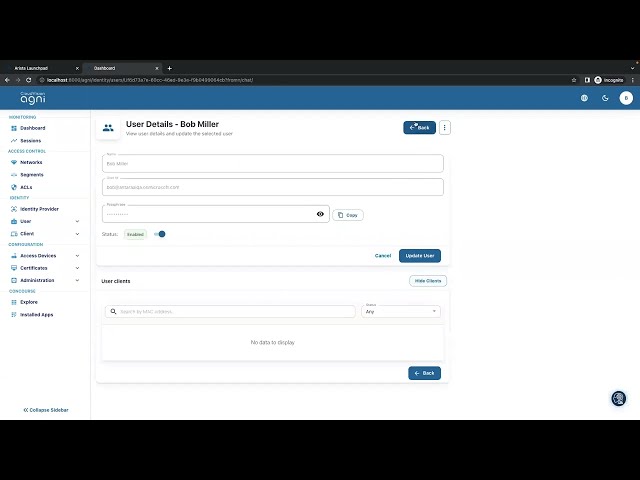This screenshot has width=640, height=480.
Task: Click Cancel in the user form
Action: [x=383, y=256]
